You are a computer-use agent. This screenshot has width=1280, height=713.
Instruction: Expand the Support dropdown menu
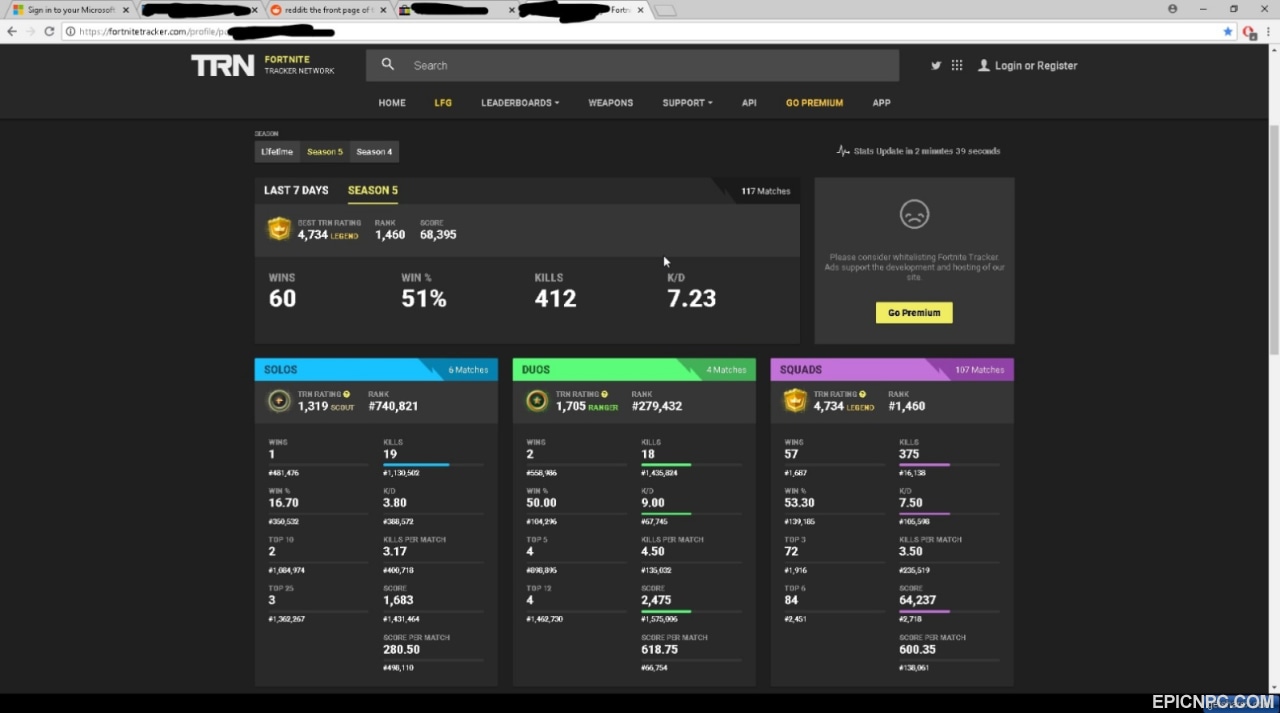687,103
